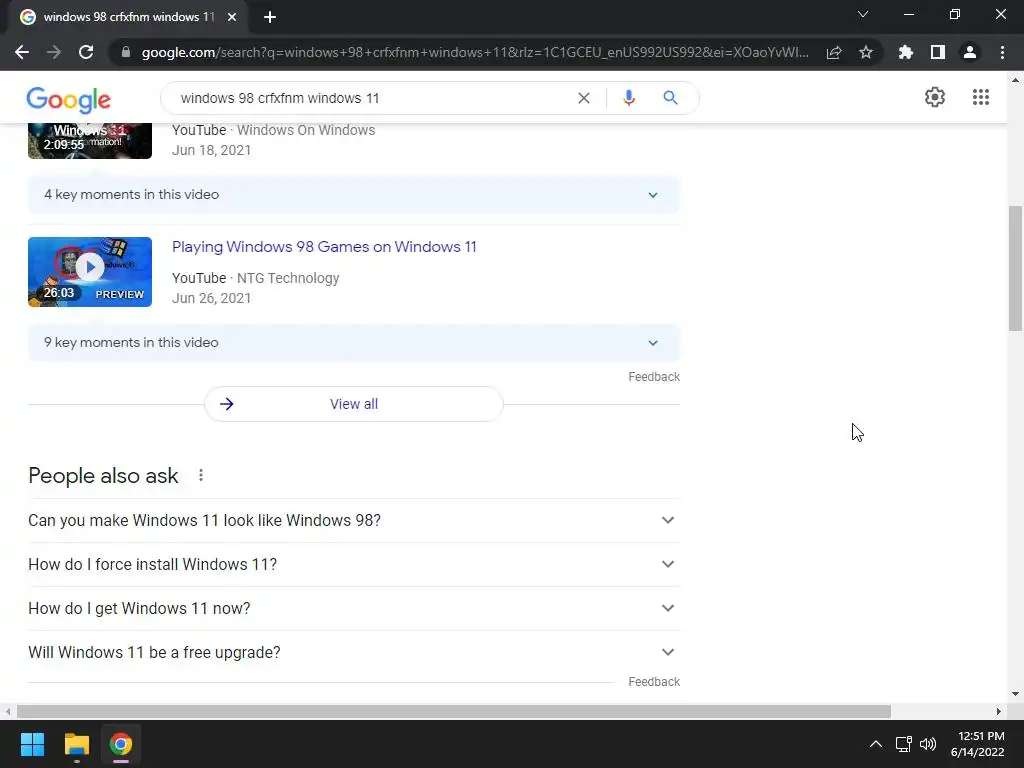Switch to the windows 98 crfxfnm tab

(x=129, y=17)
